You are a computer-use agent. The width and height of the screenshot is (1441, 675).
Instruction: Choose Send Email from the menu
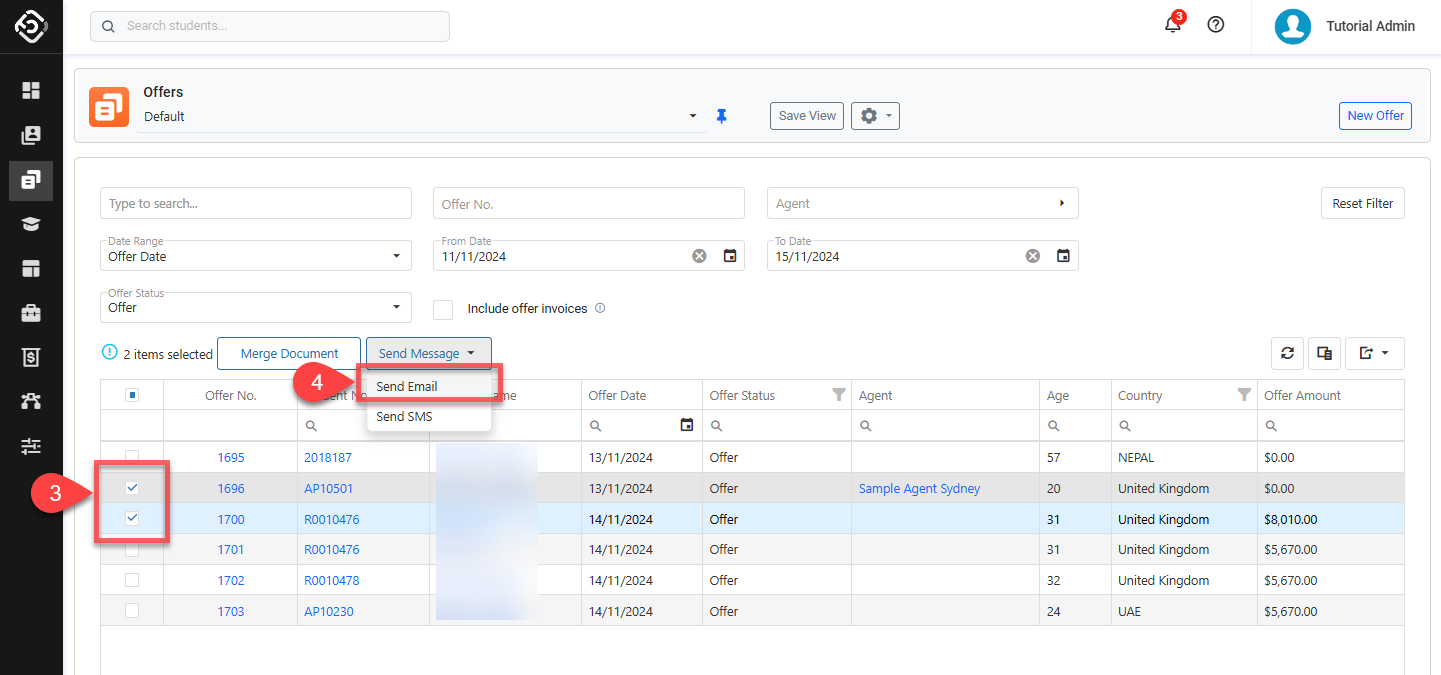pos(407,386)
